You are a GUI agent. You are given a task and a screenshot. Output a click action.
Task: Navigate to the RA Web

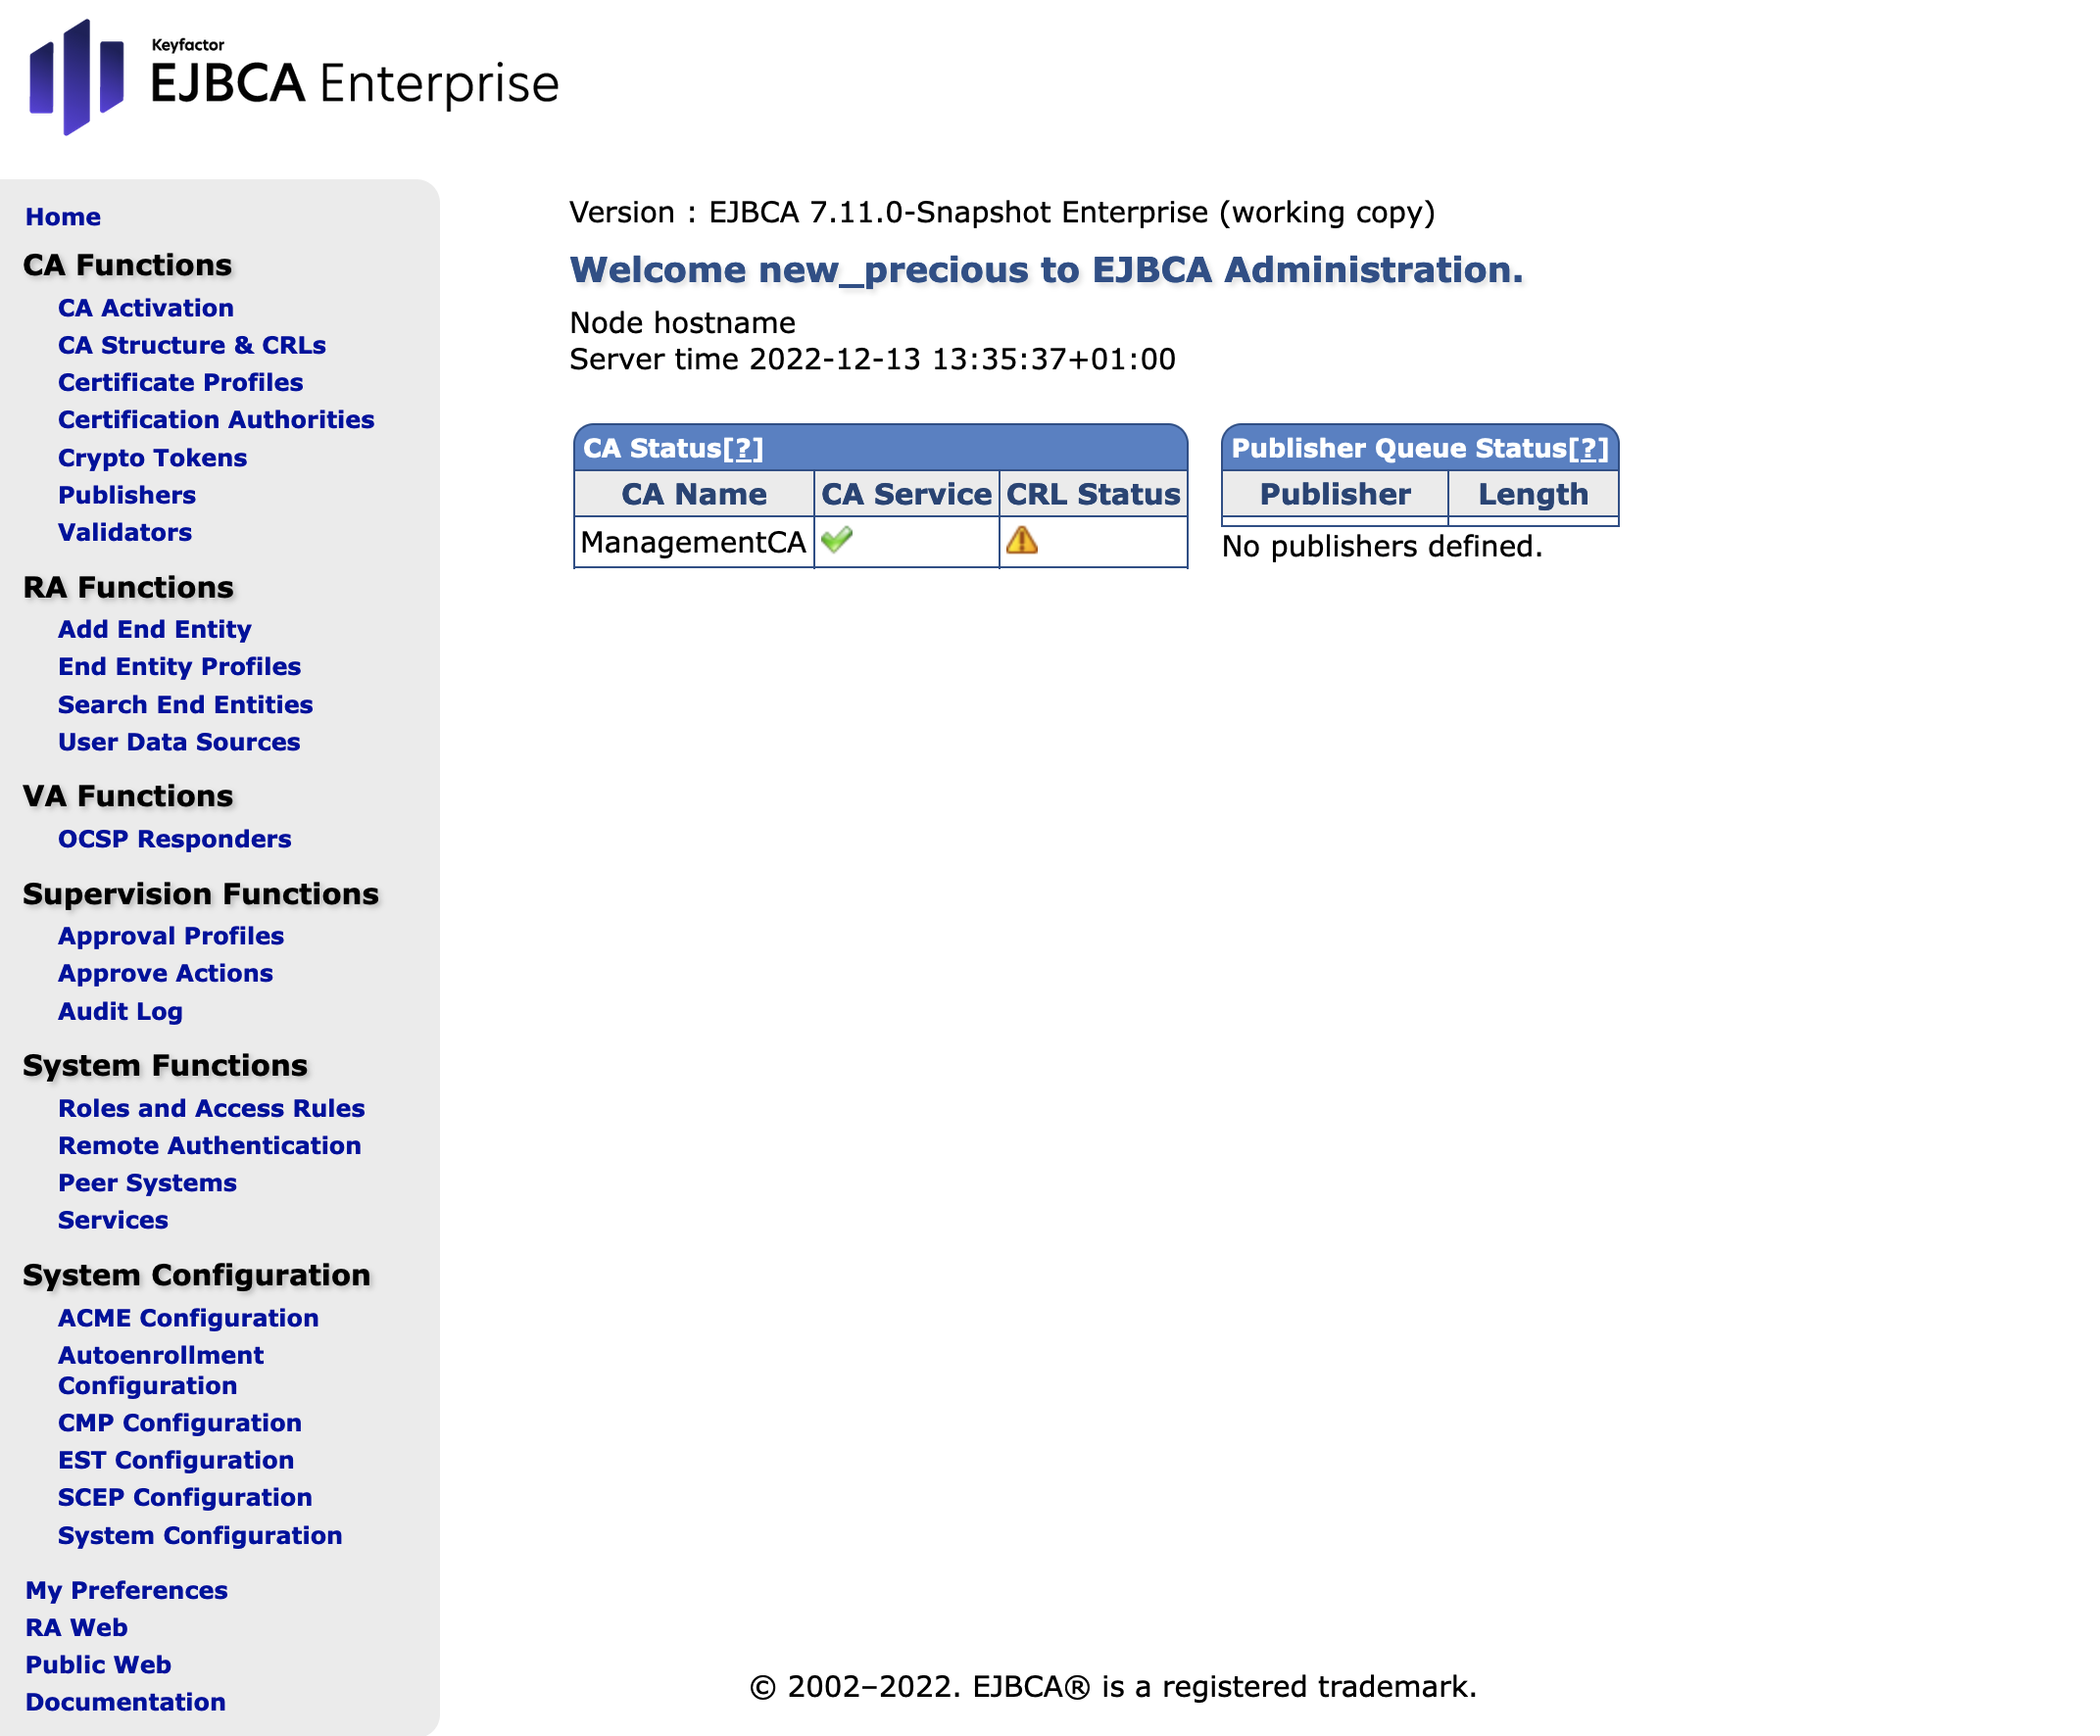[x=75, y=1627]
